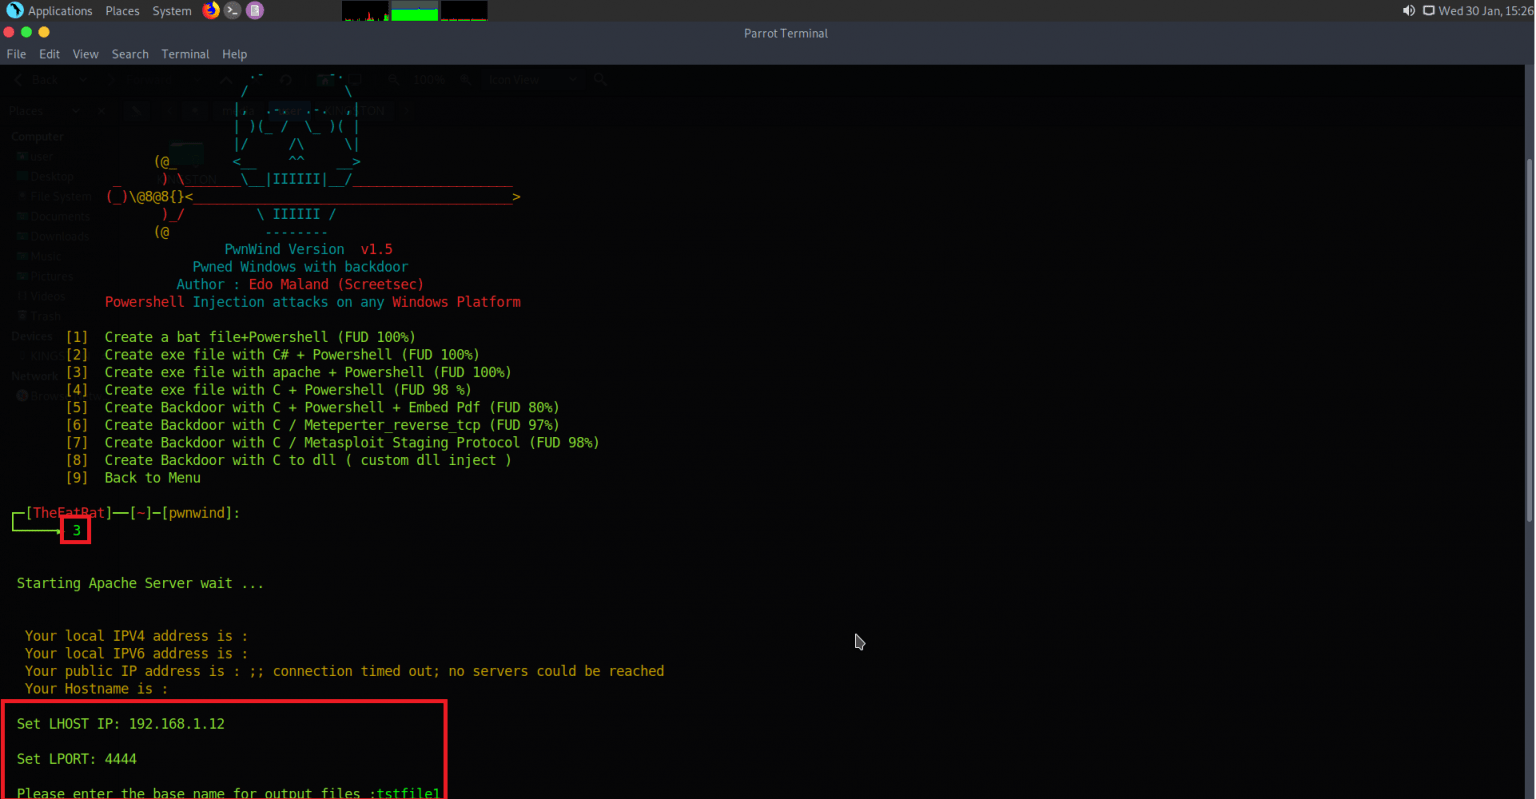Open the Terminal menu
The width and height of the screenshot is (1536, 799).
click(185, 54)
